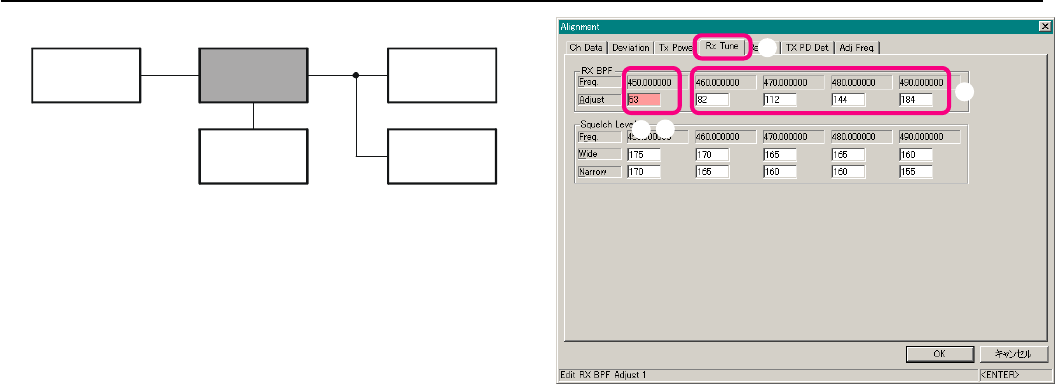Open the Deviation tab
The width and height of the screenshot is (1055, 384).
(x=630, y=48)
